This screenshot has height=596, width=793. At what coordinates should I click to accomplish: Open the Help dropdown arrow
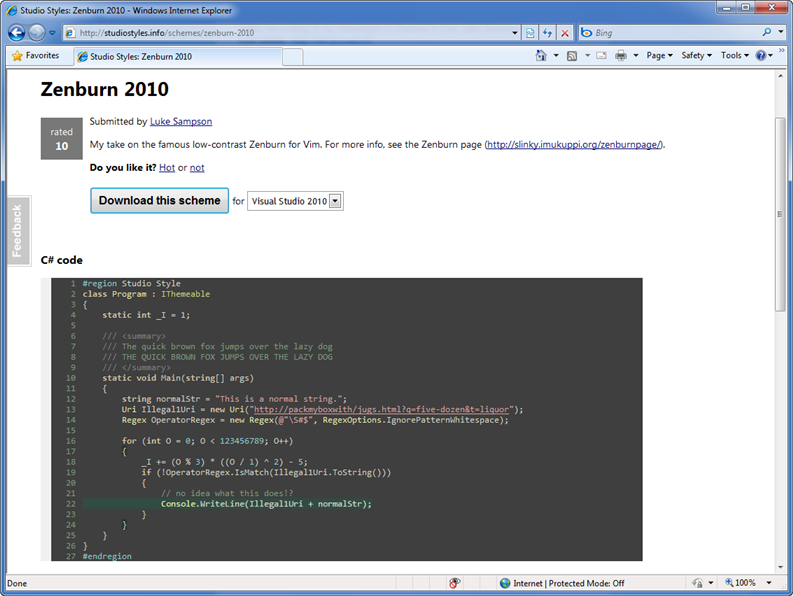[x=771, y=56]
